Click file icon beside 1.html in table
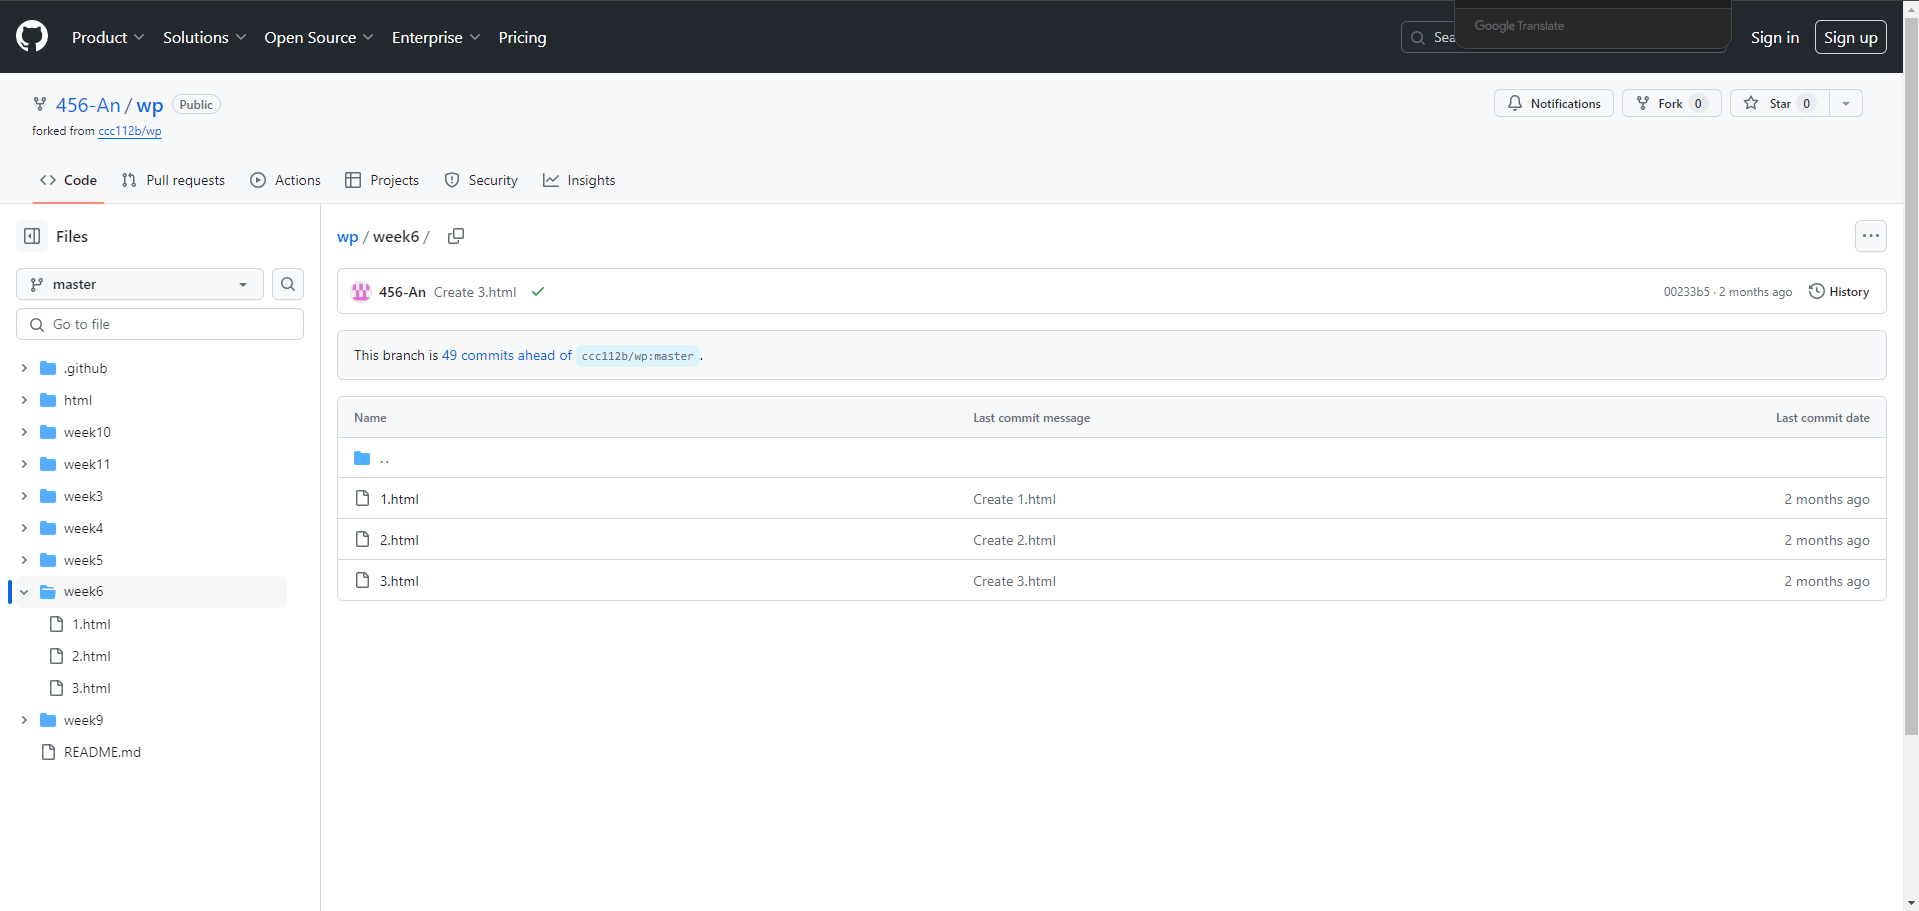1919x911 pixels. [x=362, y=498]
